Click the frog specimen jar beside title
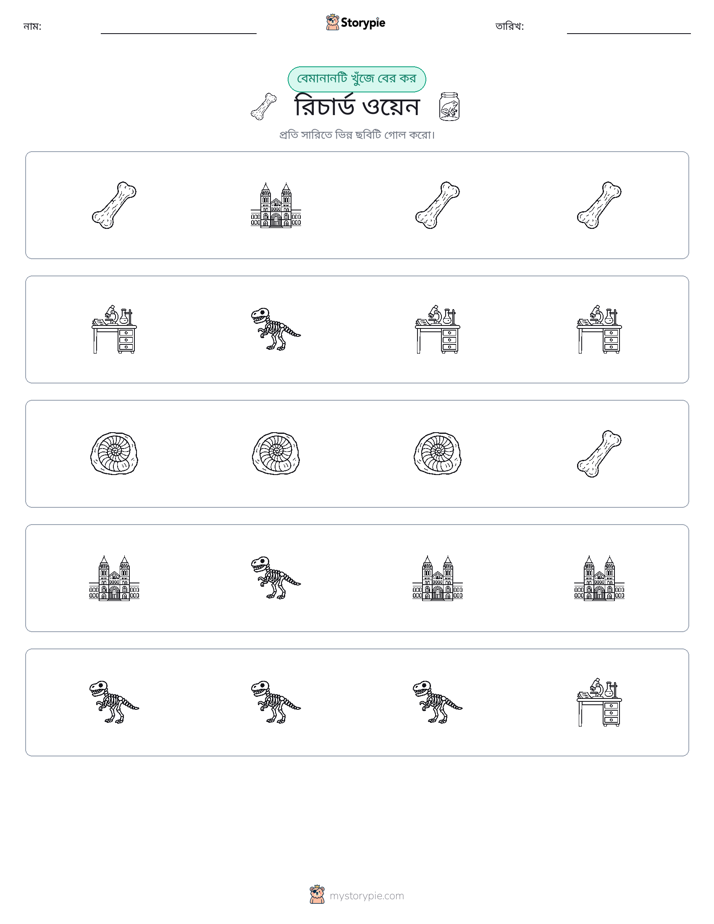Viewport: 714px width, 924px height. (x=449, y=107)
